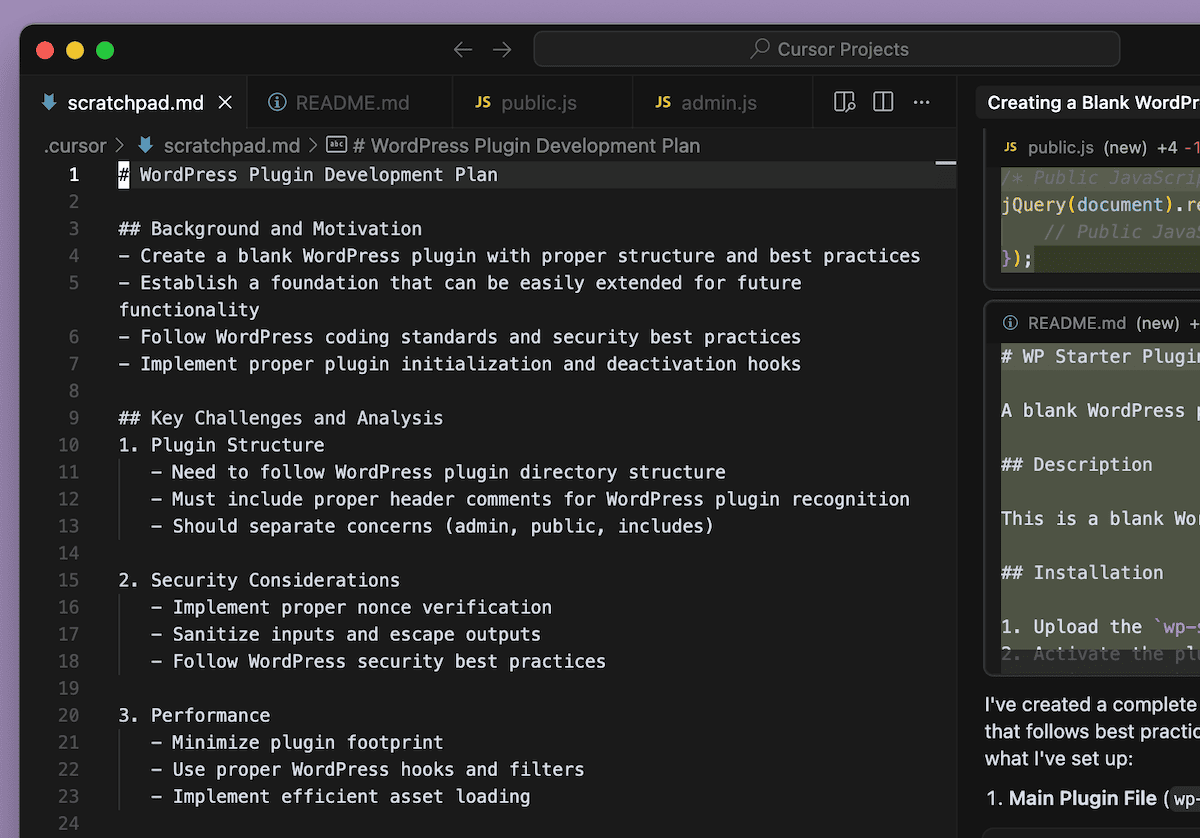The width and height of the screenshot is (1200, 838).
Task: Click line number 1 in the gutter
Action: click(73, 175)
